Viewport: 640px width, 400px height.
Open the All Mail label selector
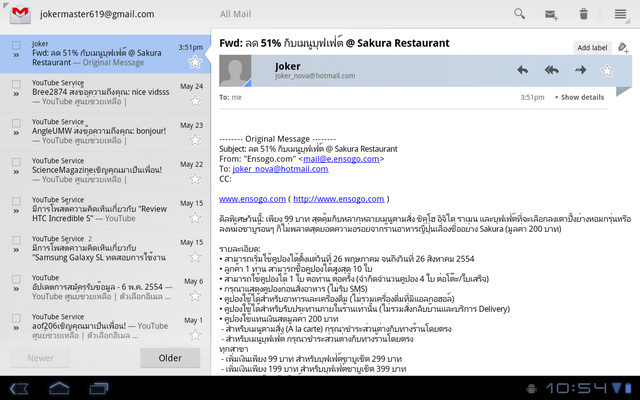tap(236, 14)
